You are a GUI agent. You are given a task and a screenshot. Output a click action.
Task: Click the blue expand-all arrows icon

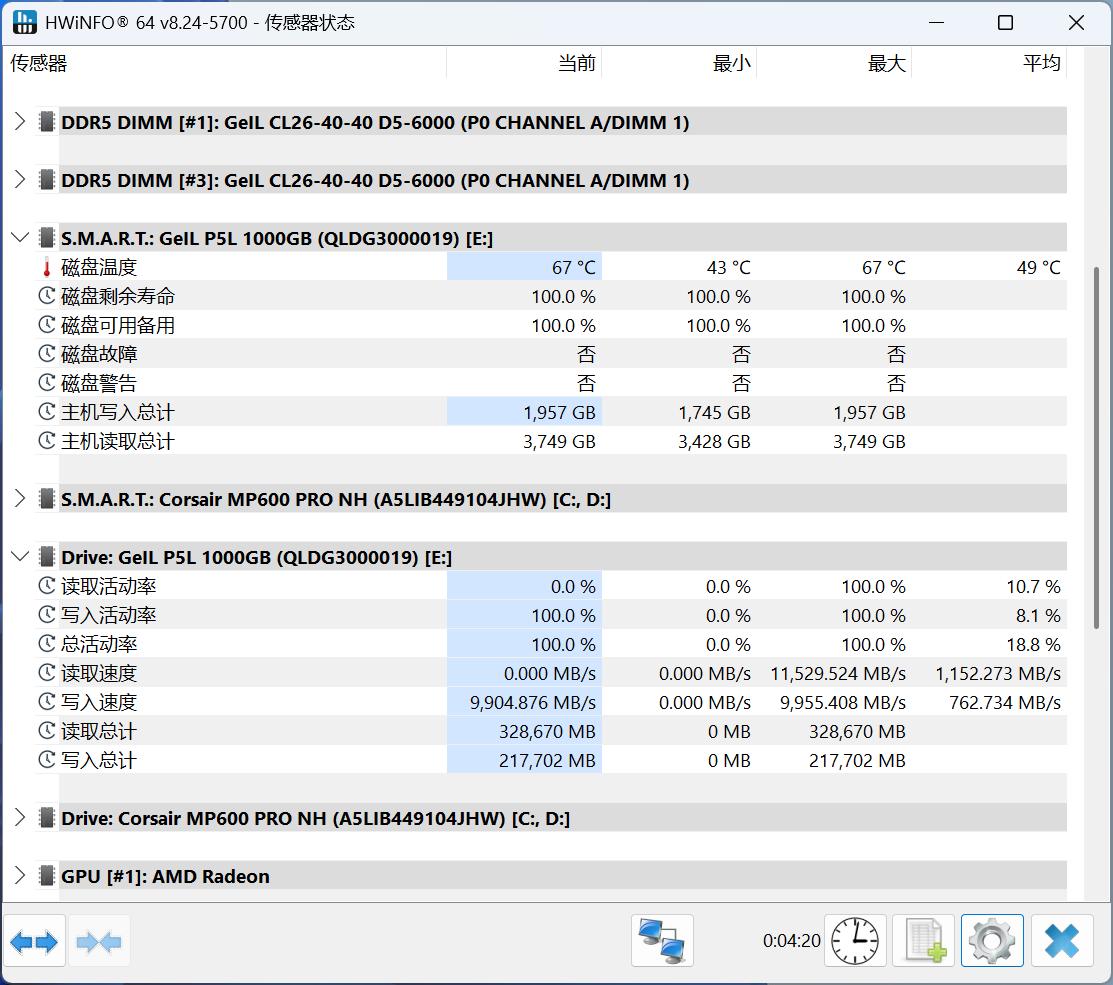pyautogui.click(x=34, y=942)
